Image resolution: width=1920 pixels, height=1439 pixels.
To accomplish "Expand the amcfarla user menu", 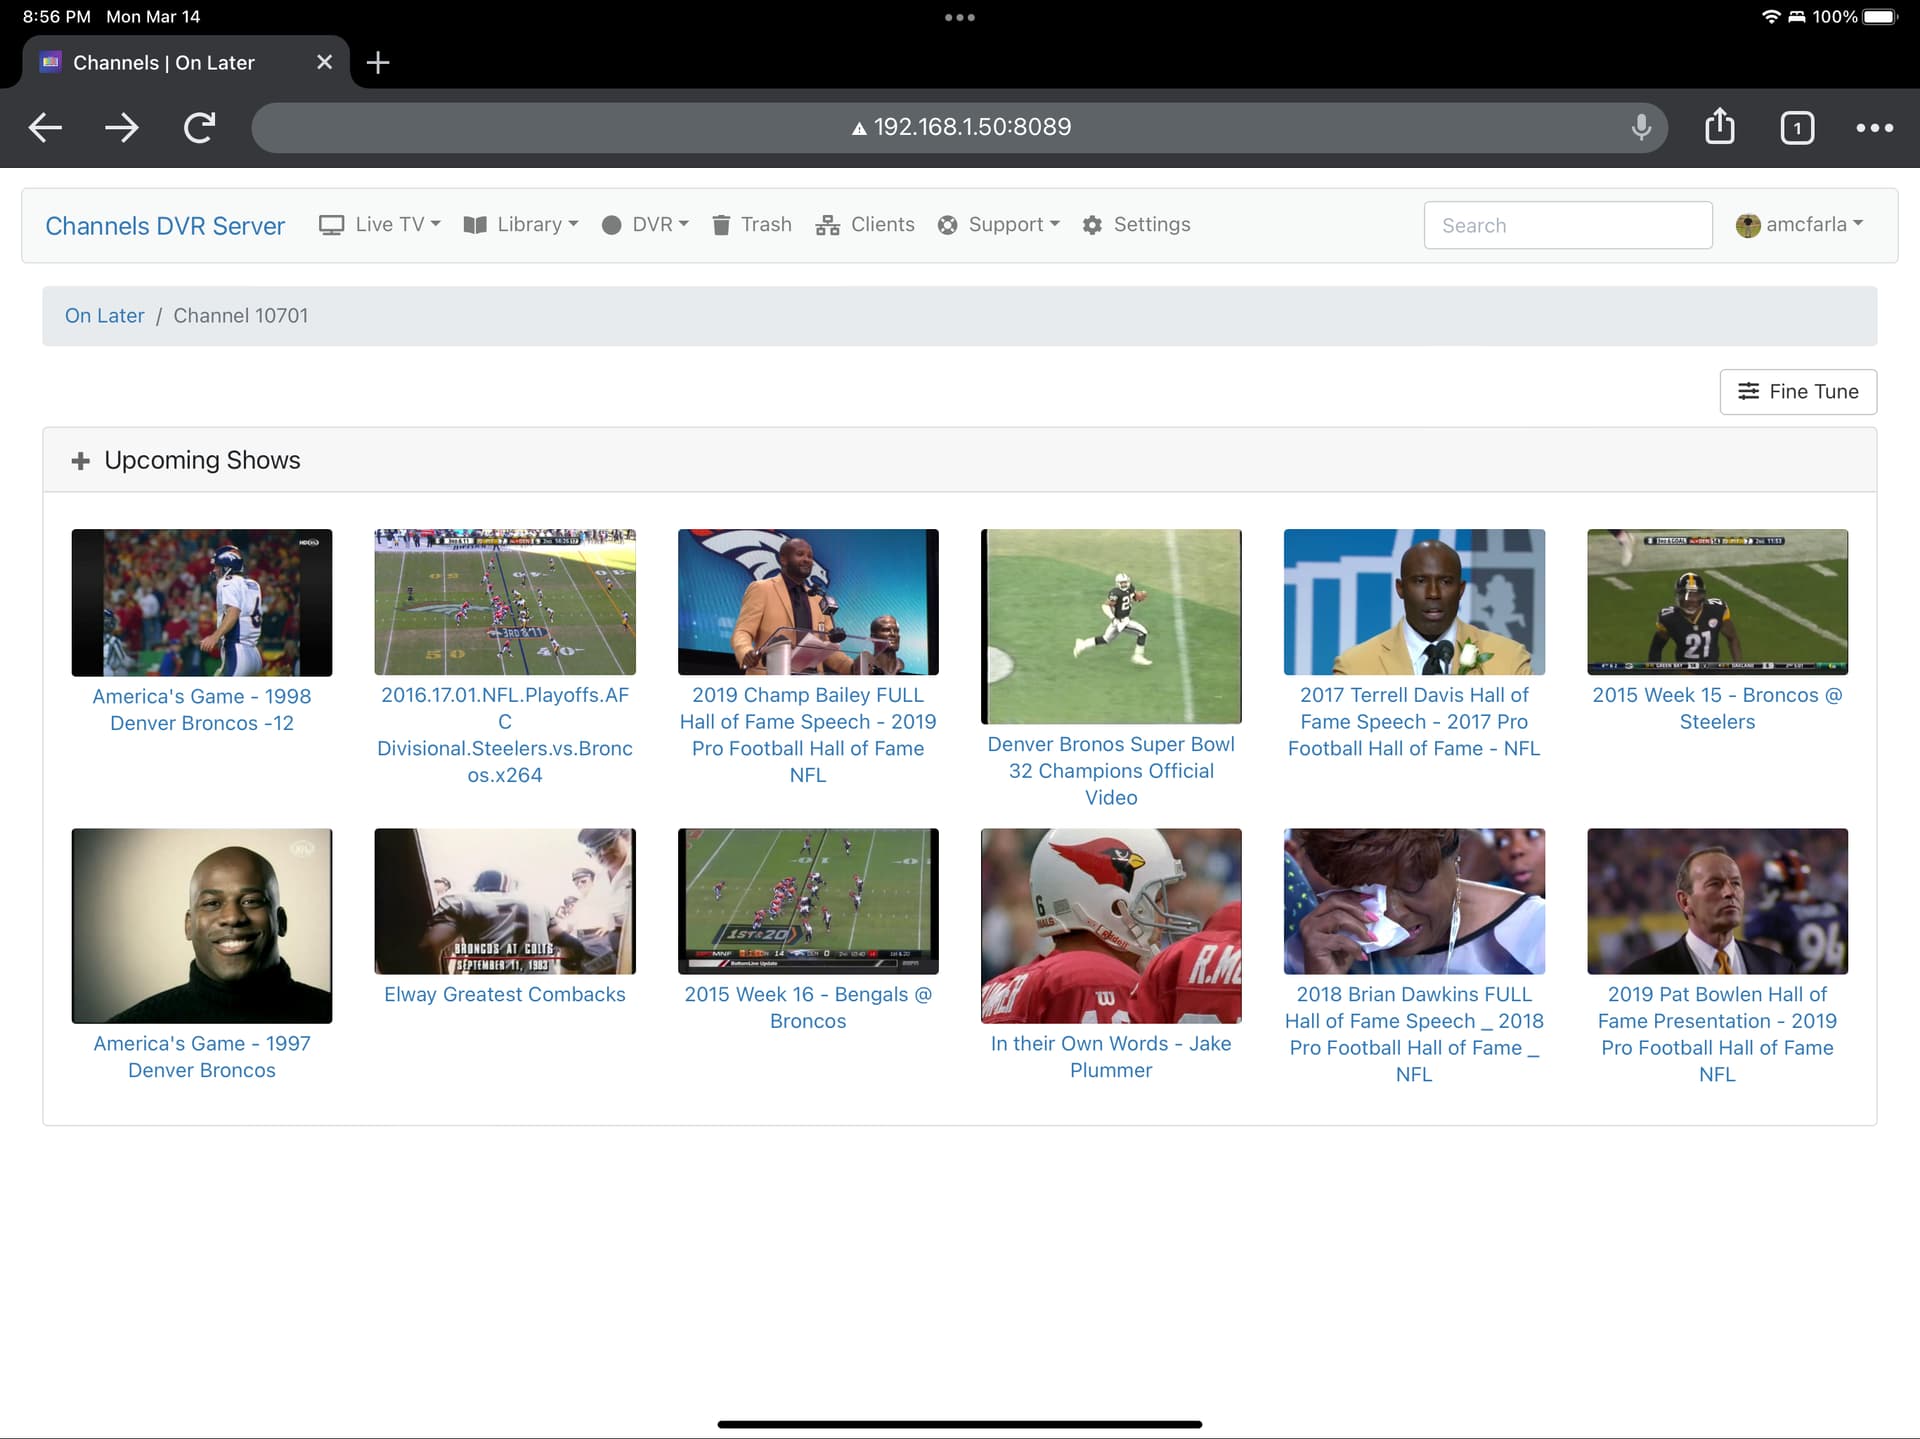I will (1800, 225).
